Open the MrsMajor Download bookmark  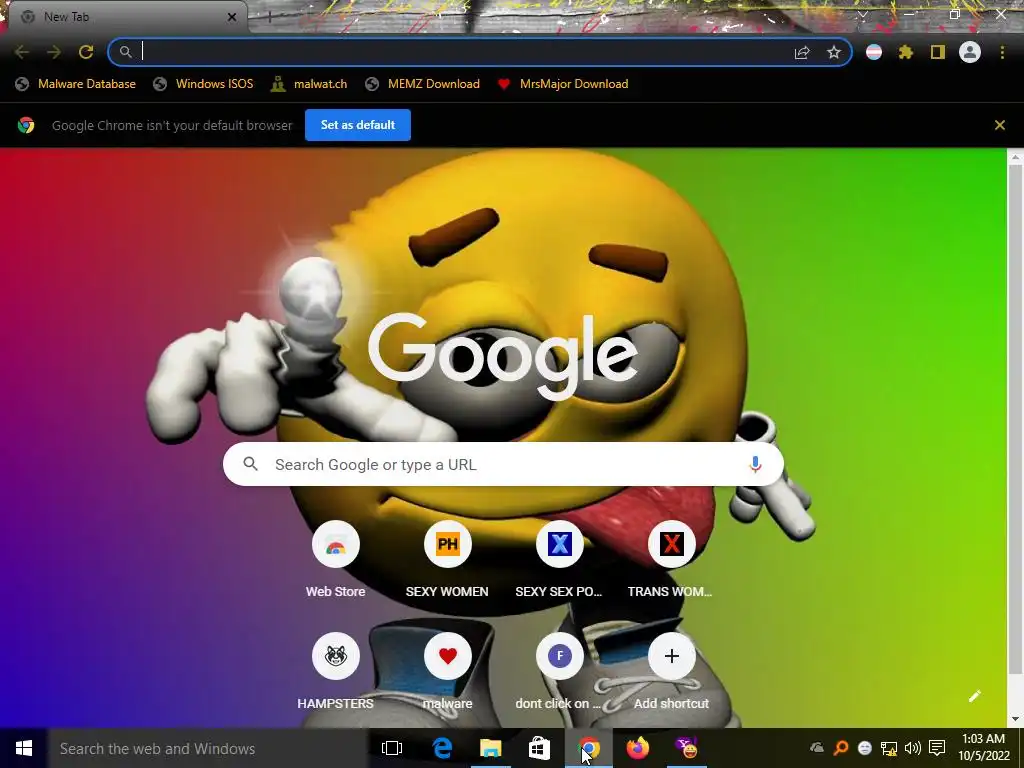click(562, 84)
